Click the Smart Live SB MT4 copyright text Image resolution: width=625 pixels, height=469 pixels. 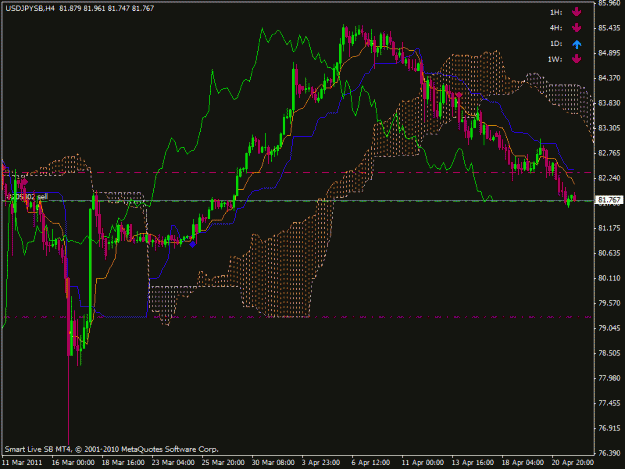[112, 449]
